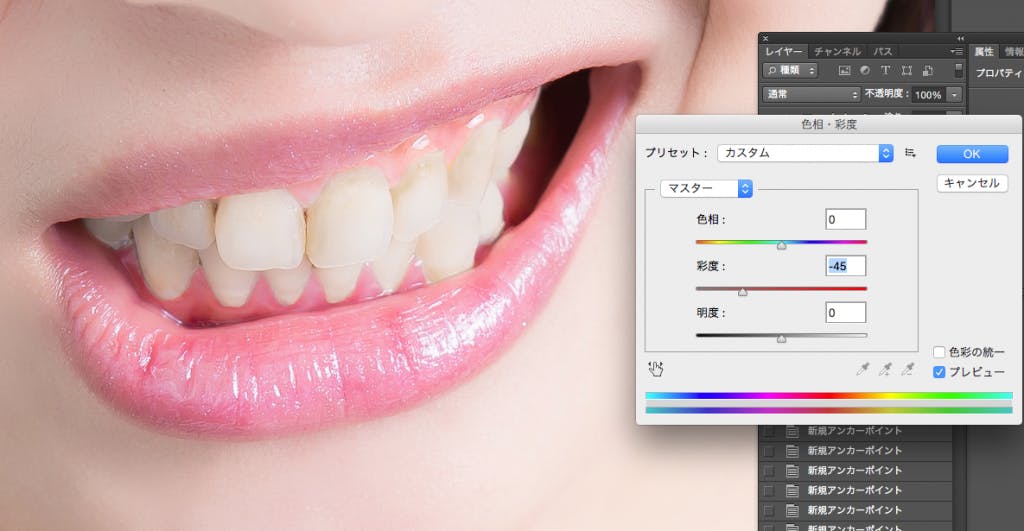Viewport: 1024px width, 531px height.
Task: Close the Layers panel group
Action: pos(765,39)
